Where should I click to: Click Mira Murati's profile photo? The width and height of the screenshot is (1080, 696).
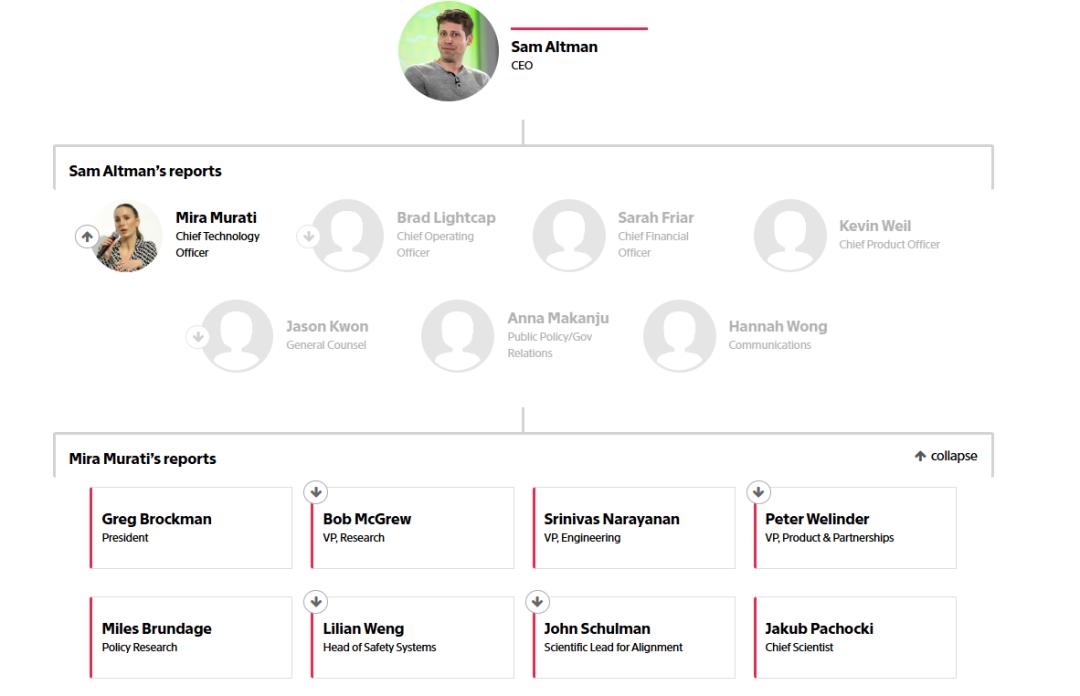click(128, 237)
